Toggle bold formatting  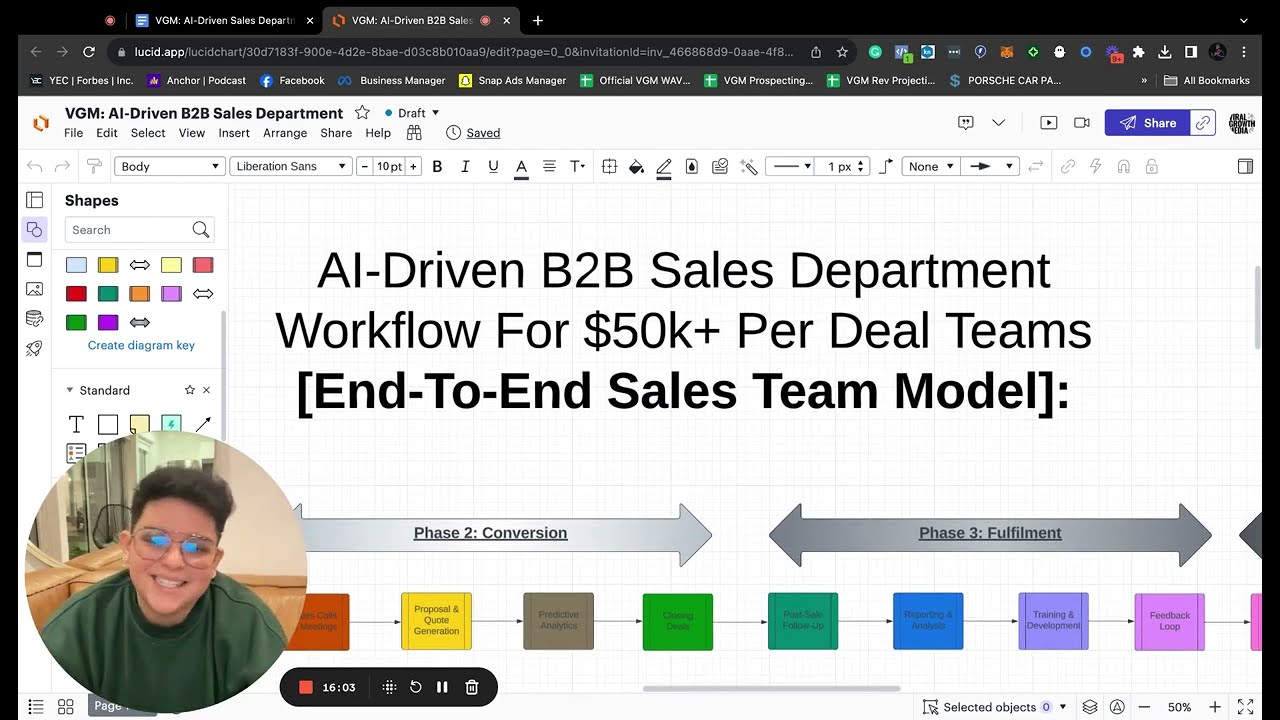tap(437, 166)
